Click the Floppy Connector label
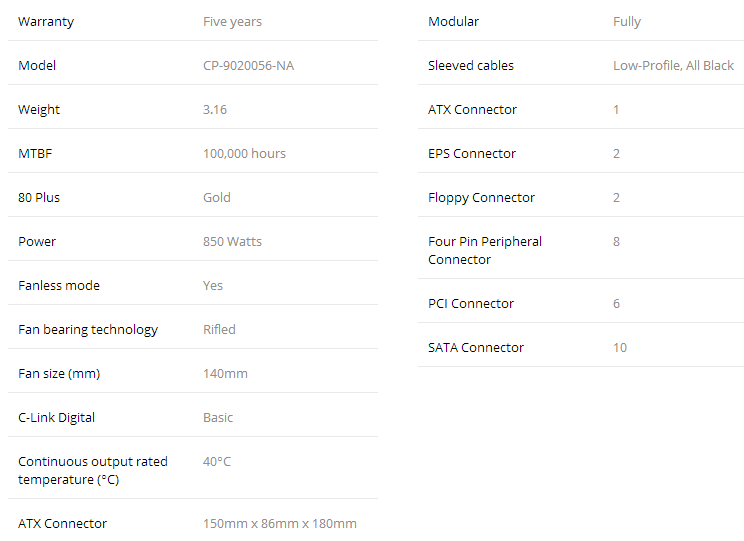 tap(481, 198)
